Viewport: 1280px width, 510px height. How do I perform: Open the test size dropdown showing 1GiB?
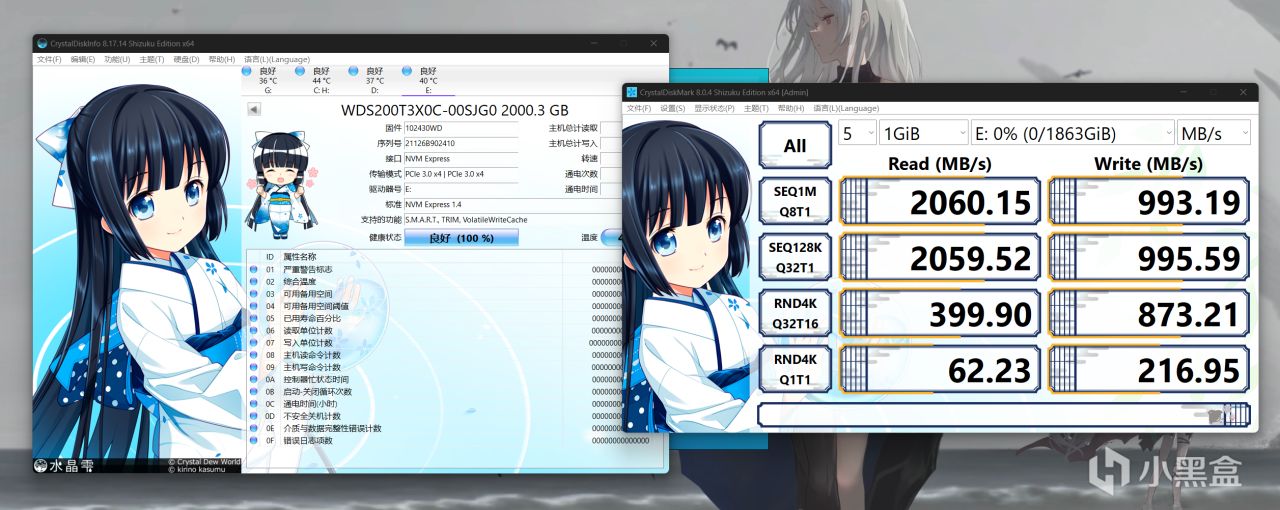[x=922, y=133]
